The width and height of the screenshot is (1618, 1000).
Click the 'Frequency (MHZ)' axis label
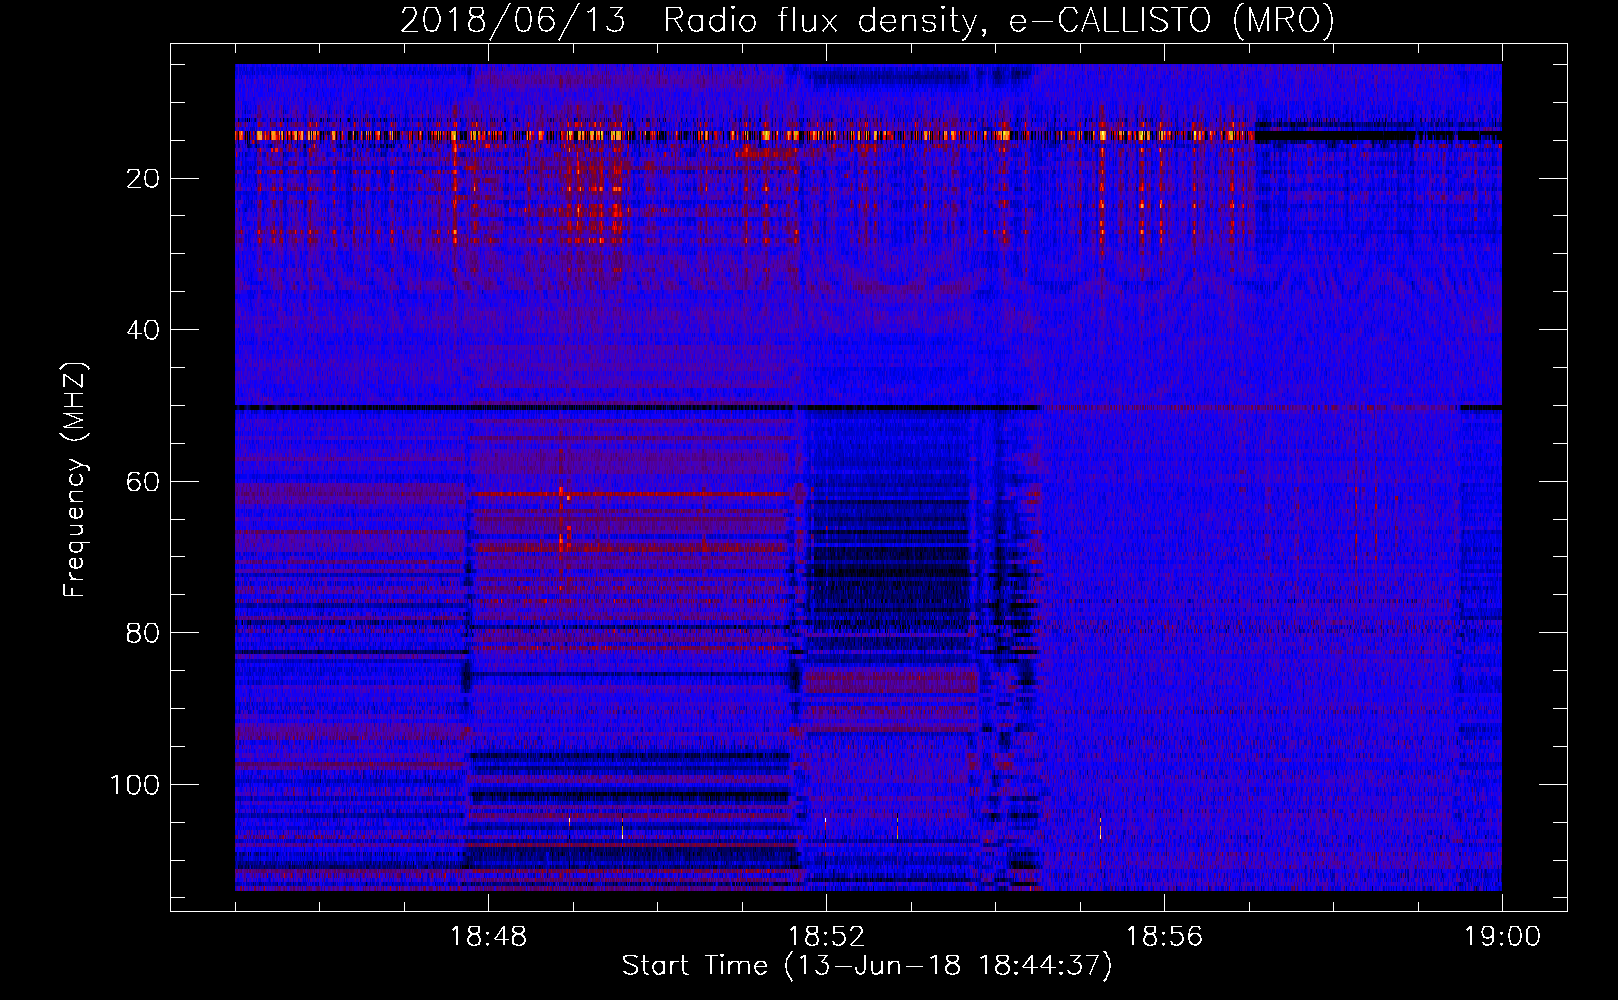coord(75,480)
